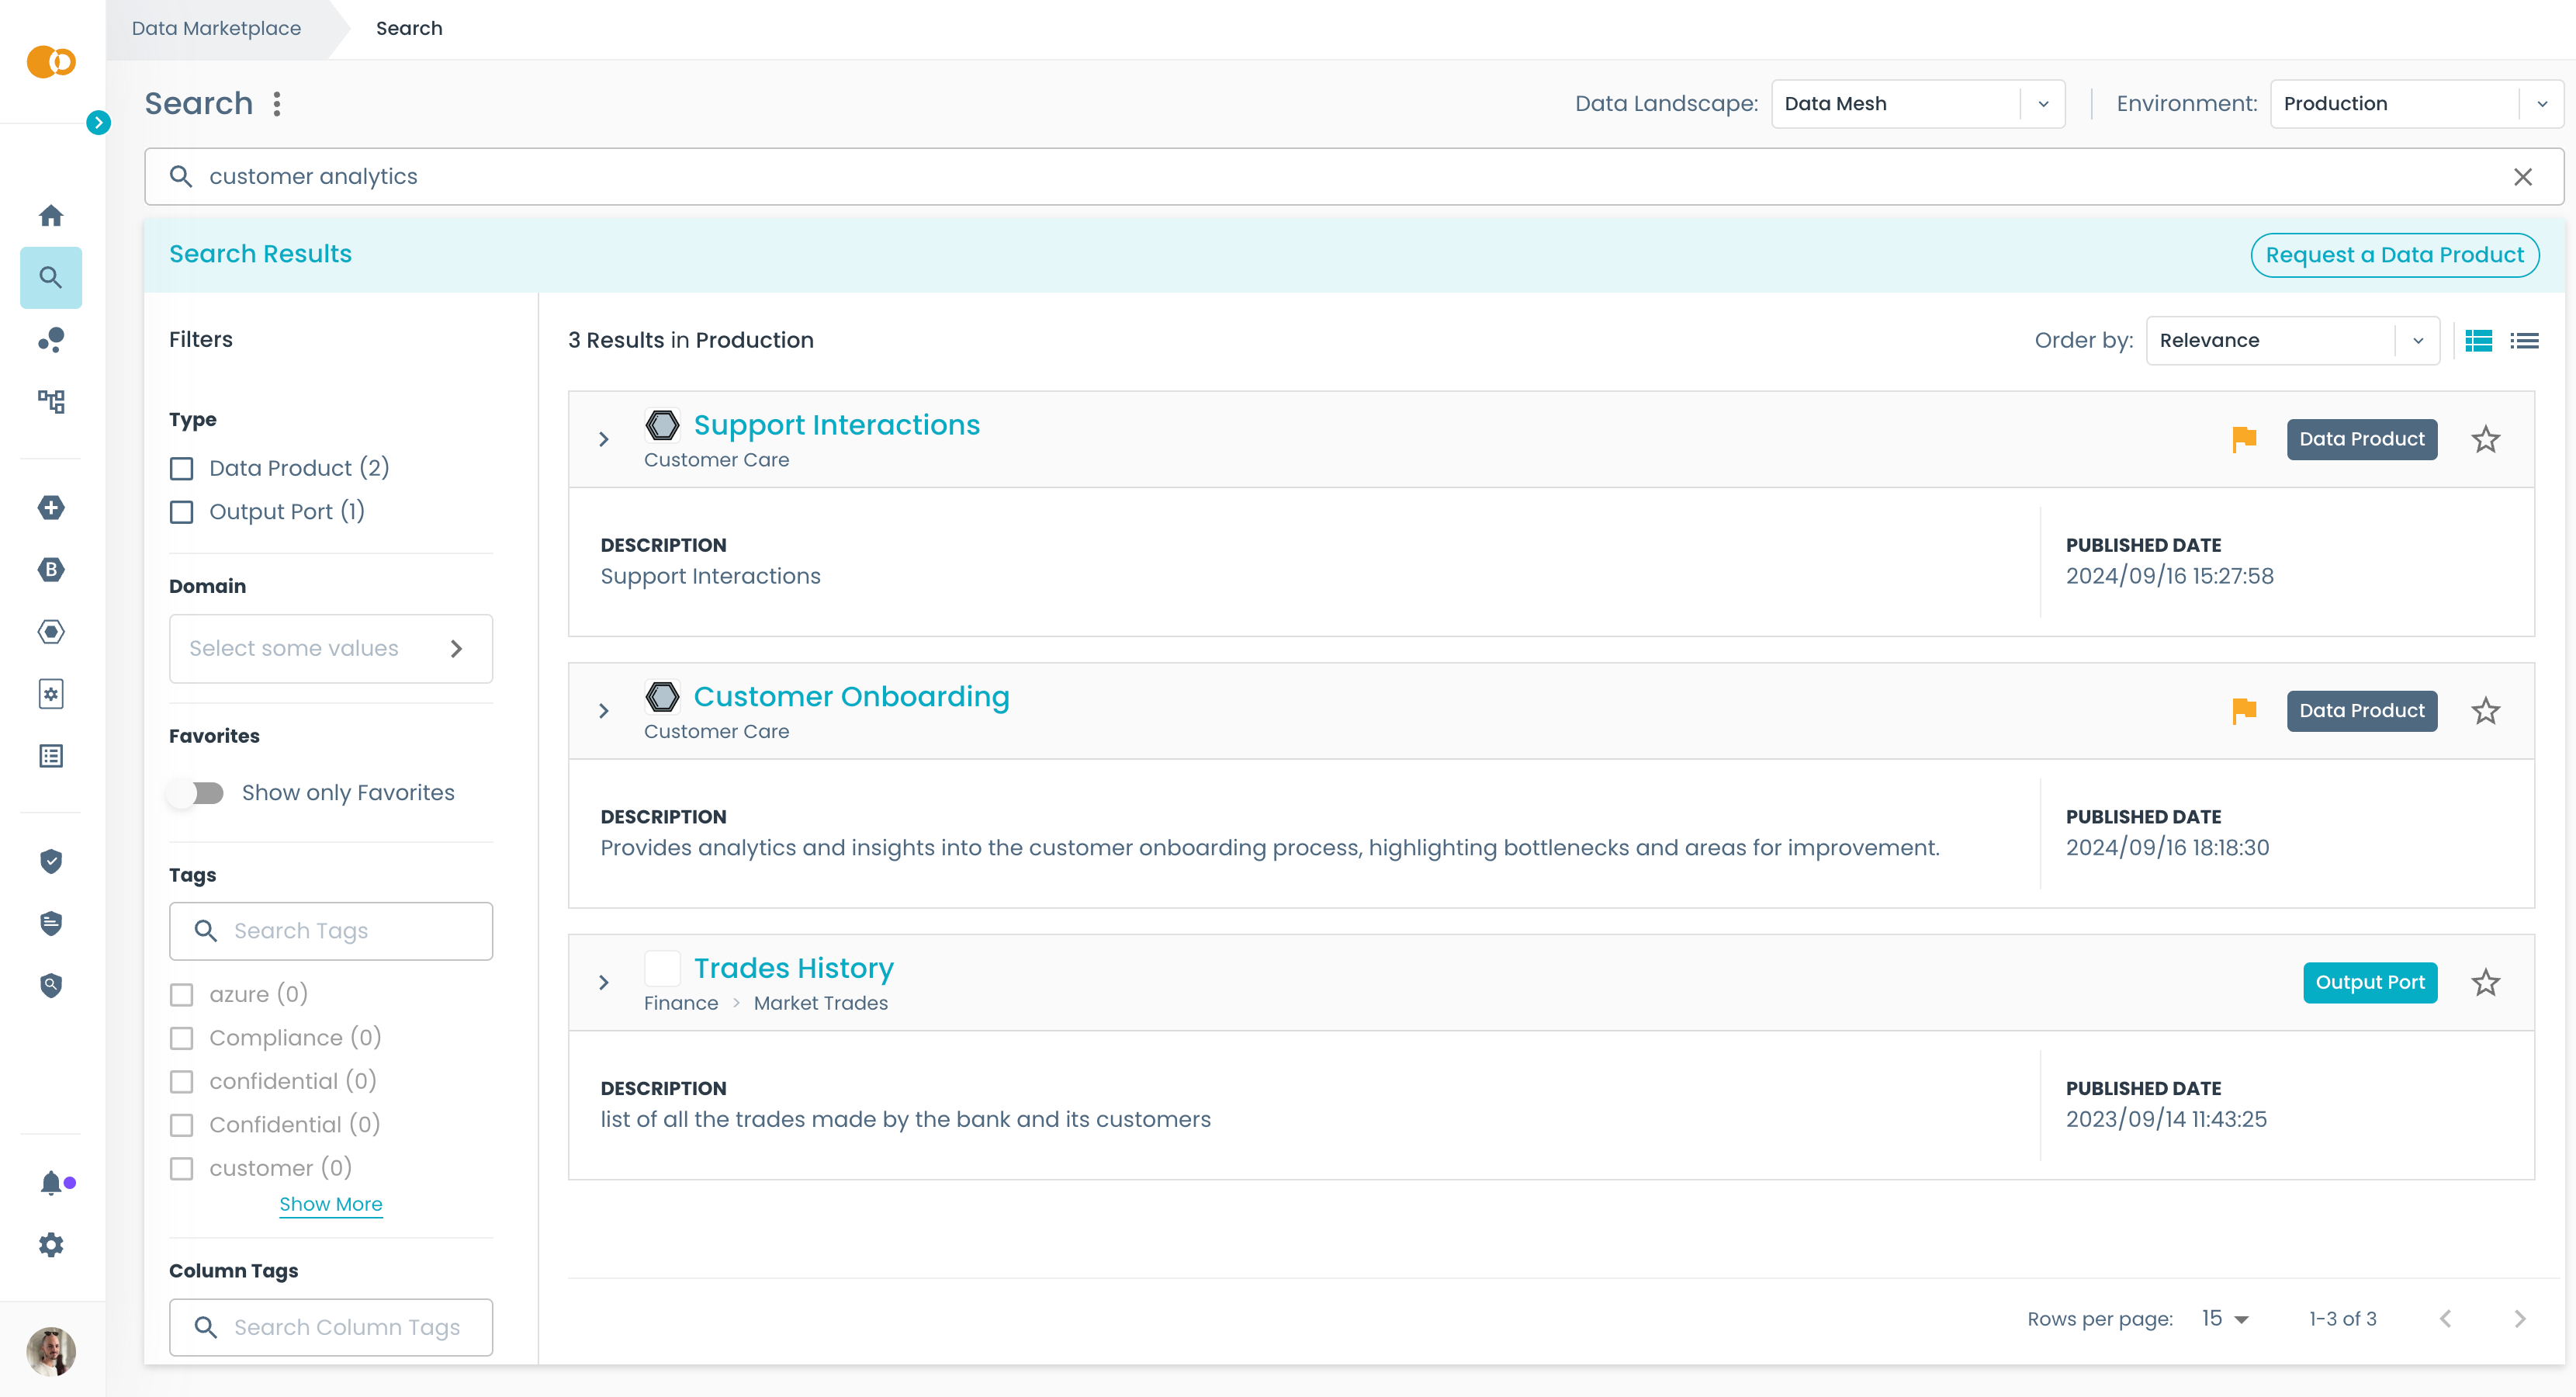Switch to compact list view icon

coord(2524,341)
